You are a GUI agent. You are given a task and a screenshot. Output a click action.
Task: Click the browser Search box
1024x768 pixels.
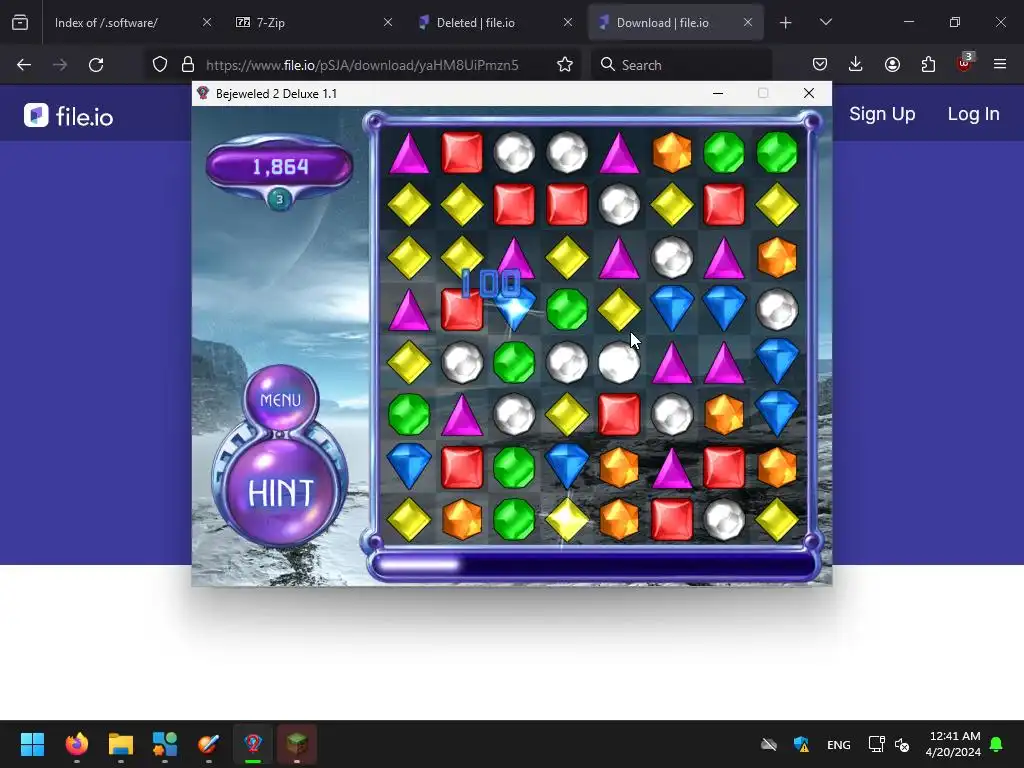pos(682,65)
